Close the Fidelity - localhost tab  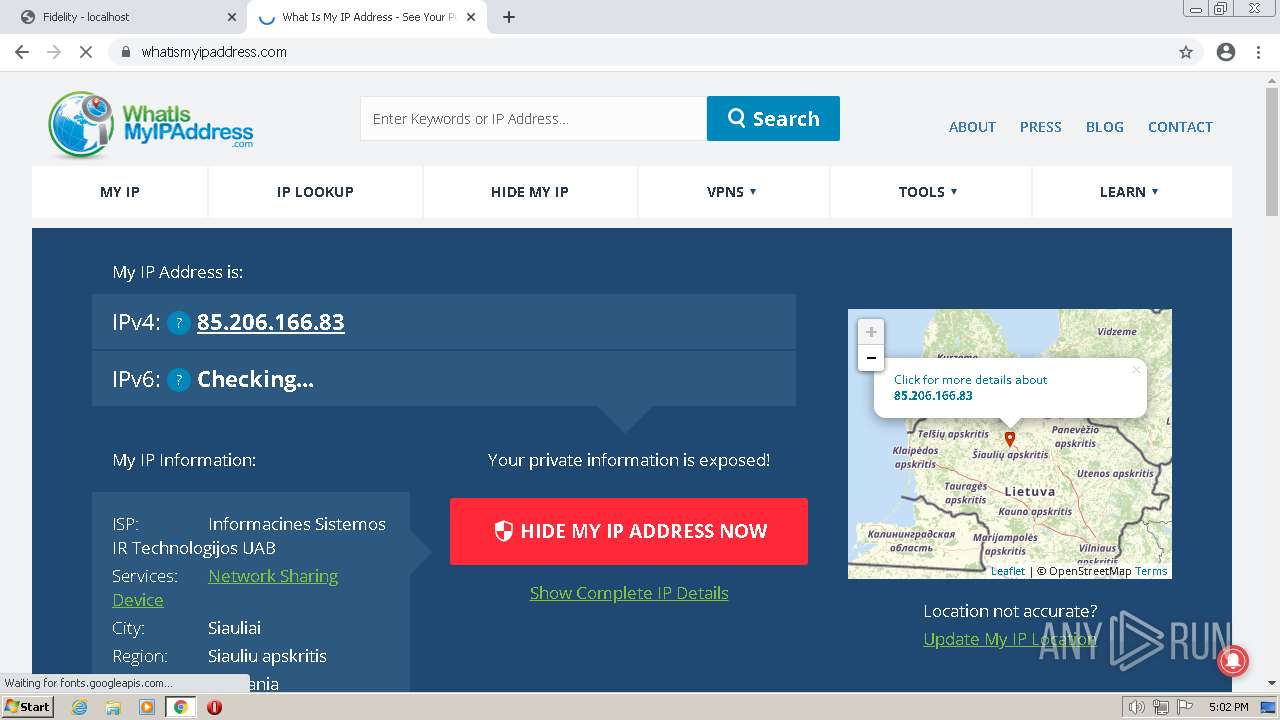click(231, 17)
